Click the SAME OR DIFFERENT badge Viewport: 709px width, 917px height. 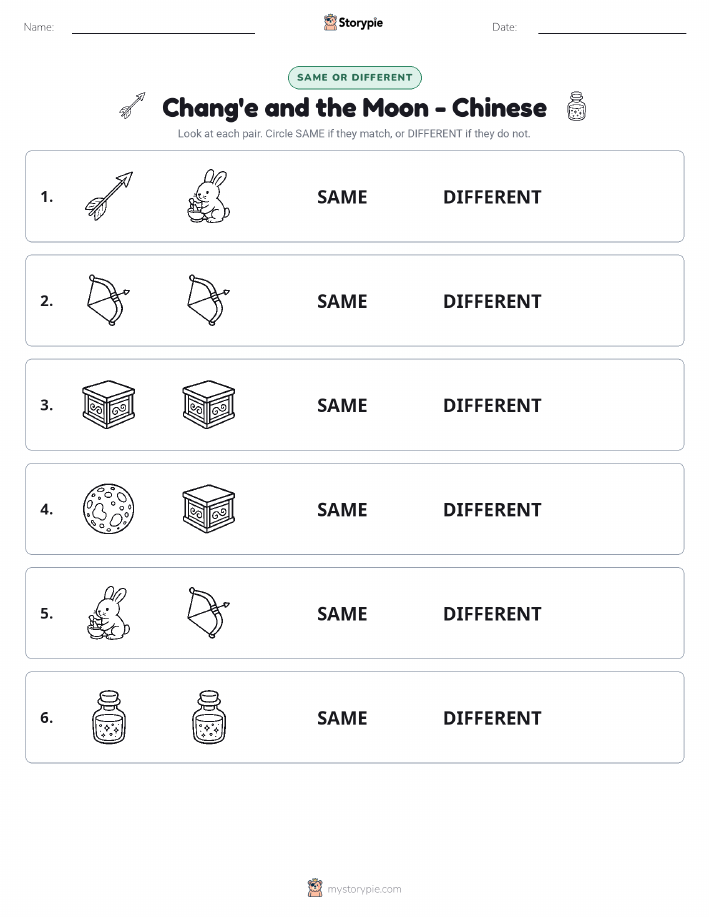[354, 77]
